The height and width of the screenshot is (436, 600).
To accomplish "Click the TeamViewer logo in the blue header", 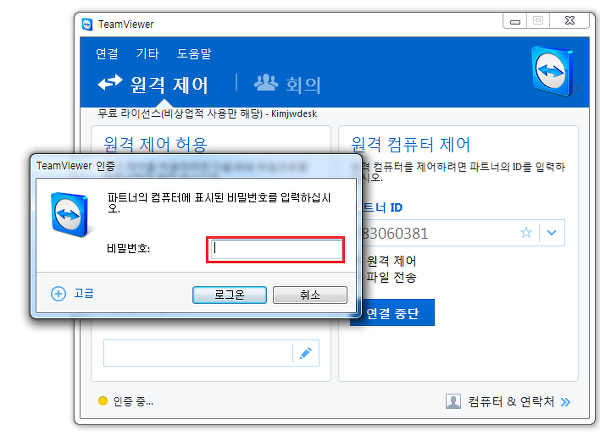I will pyautogui.click(x=553, y=71).
